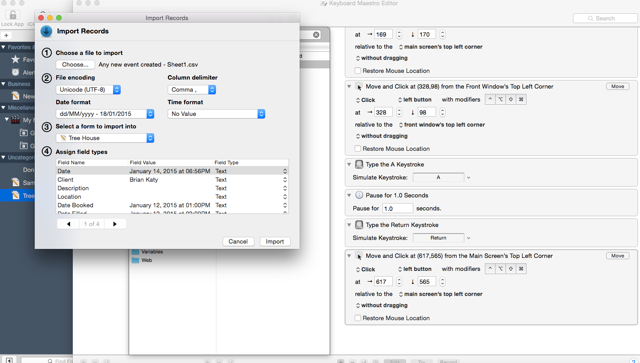Open the Date format dd/MM/yyyy dropdown
Screen dimensions: 640x363
105,114
